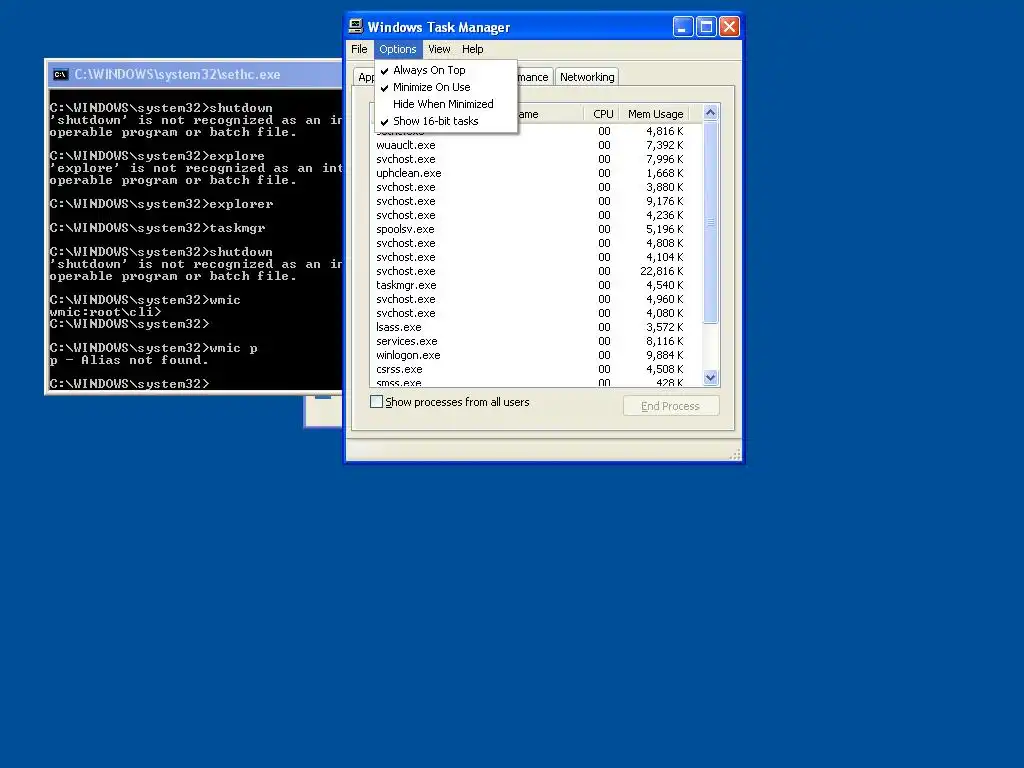Click the command prompt title bar icon
This screenshot has width=1024, height=768.
click(x=61, y=74)
